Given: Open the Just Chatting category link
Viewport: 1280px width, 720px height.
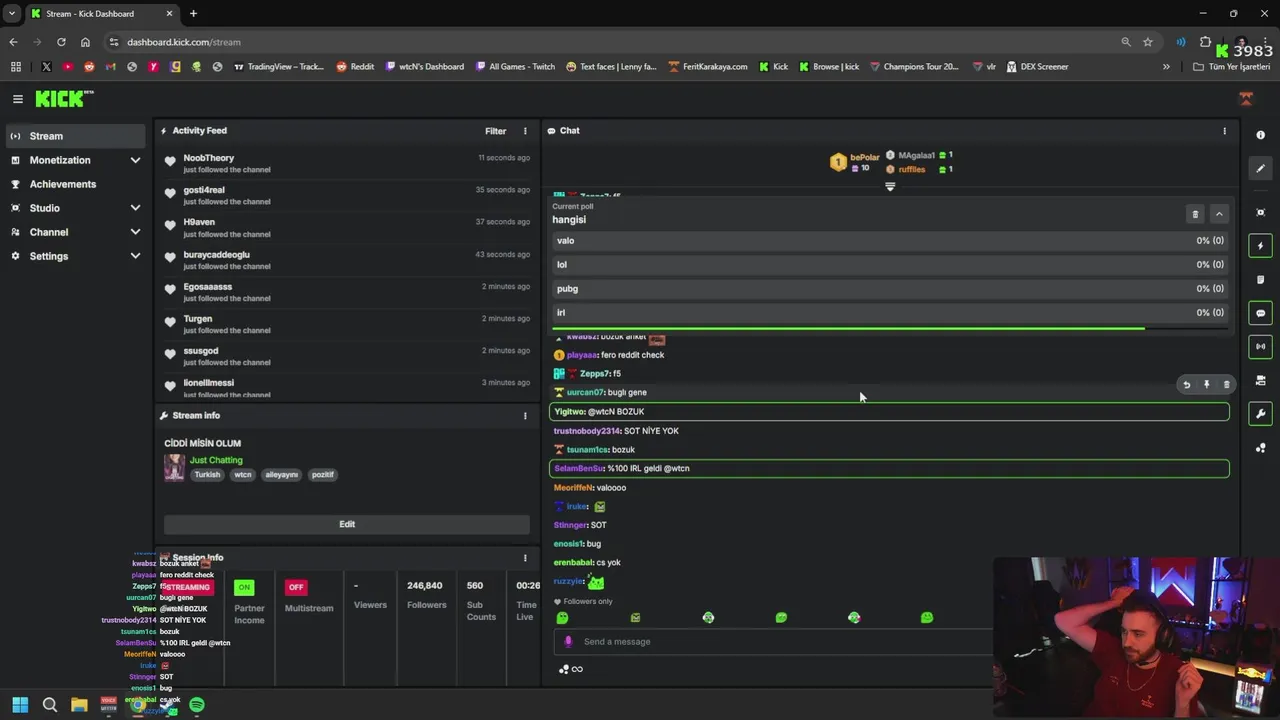Looking at the screenshot, I should click(x=216, y=460).
